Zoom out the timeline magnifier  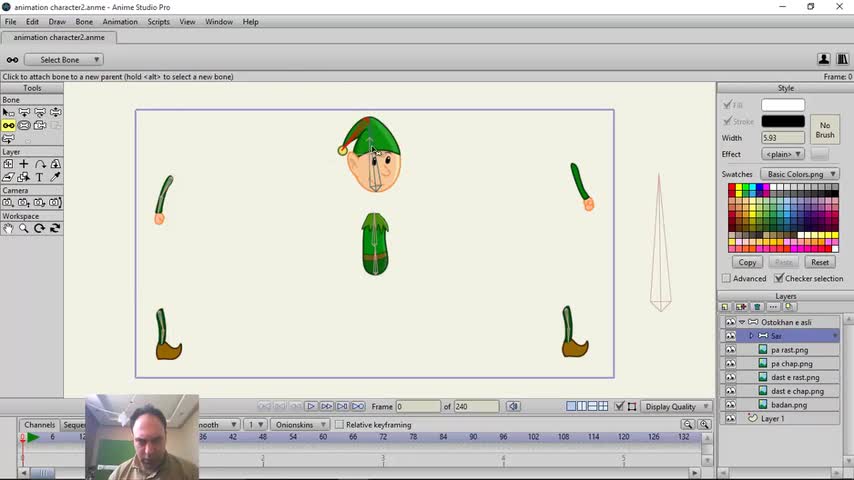point(688,424)
